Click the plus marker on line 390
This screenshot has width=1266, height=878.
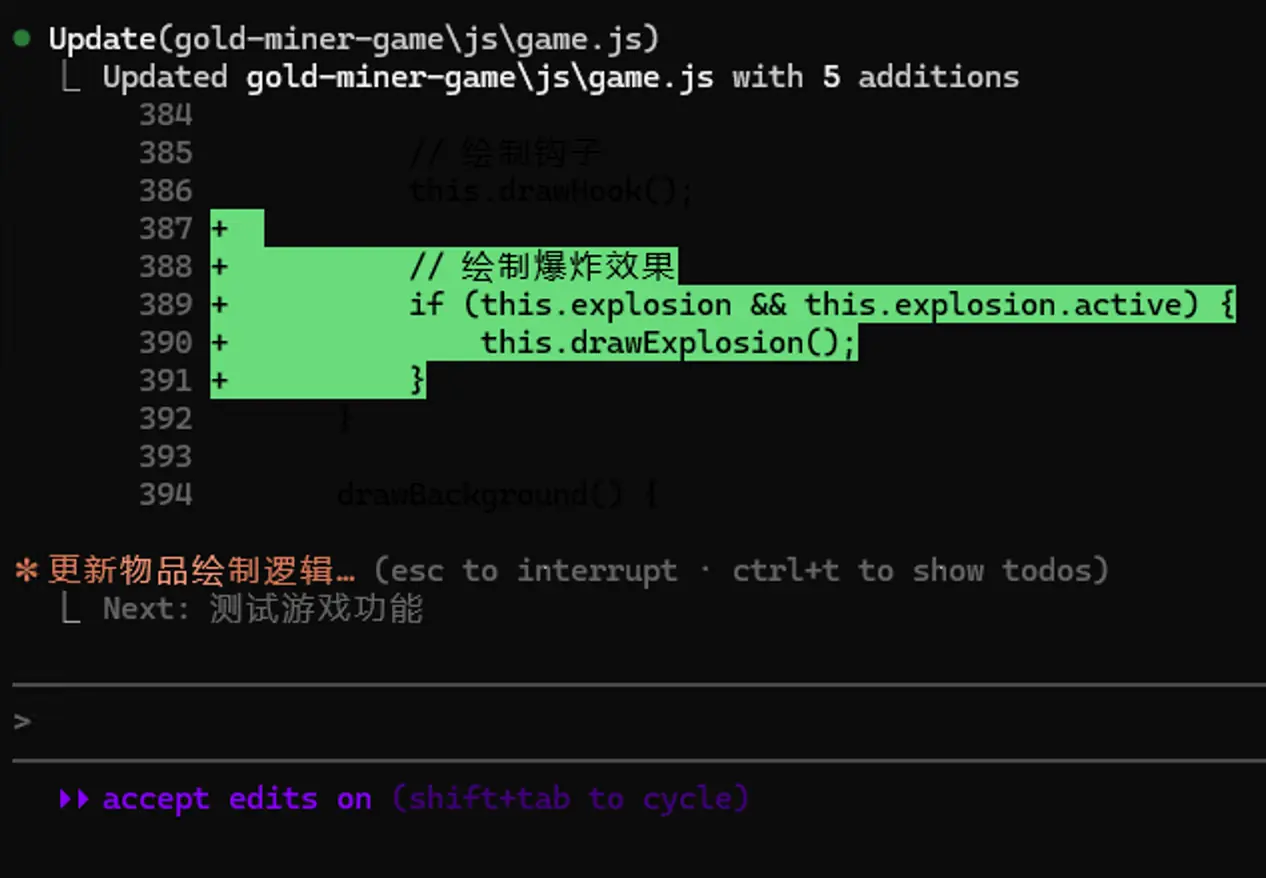pyautogui.click(x=220, y=343)
